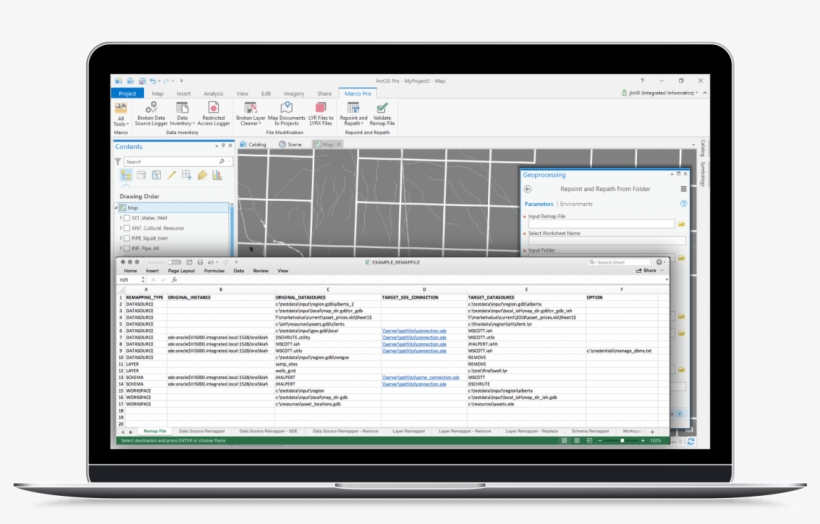This screenshot has height=524, width=820.
Task: Expand the ANT_Cultural_Resource layer
Action: point(121,228)
